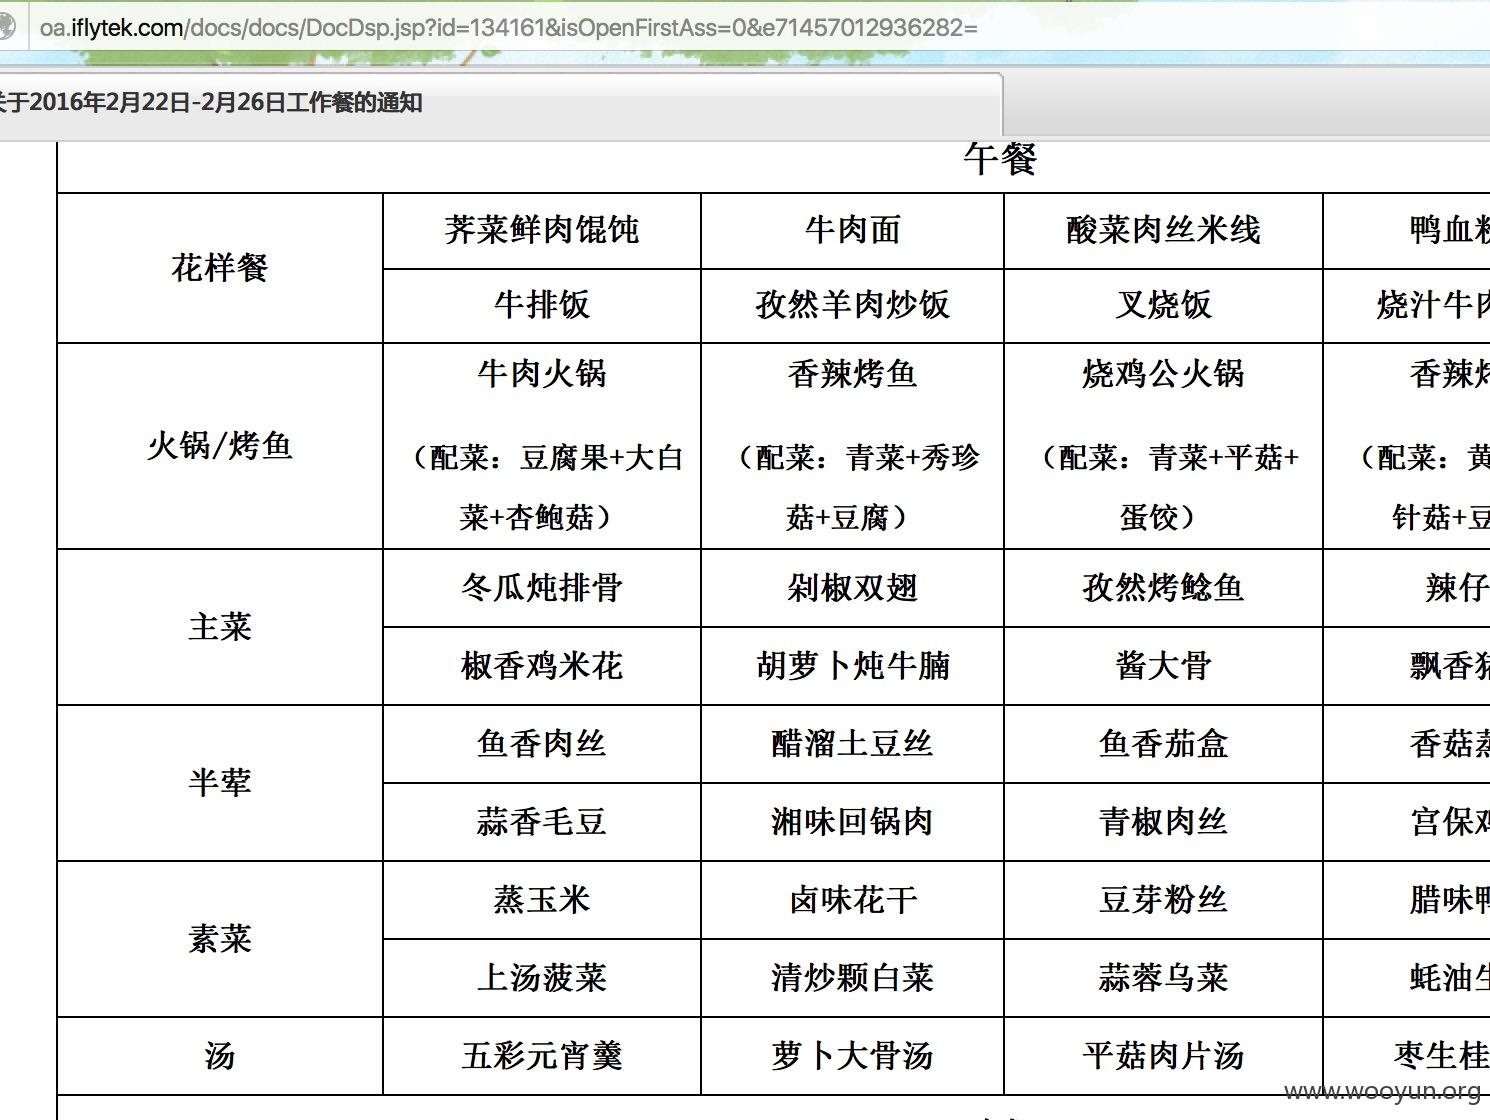Click the 孜然烤鲶鱼 cell
Screen dimensions: 1490x1120
click(x=1164, y=589)
